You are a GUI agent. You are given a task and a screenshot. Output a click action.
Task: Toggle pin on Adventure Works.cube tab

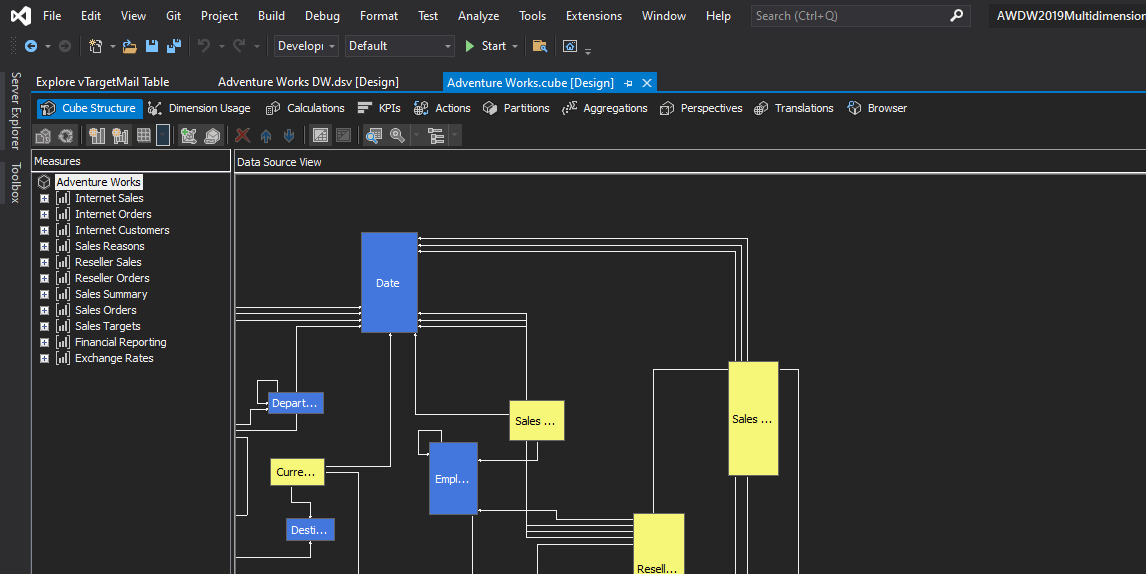point(628,83)
